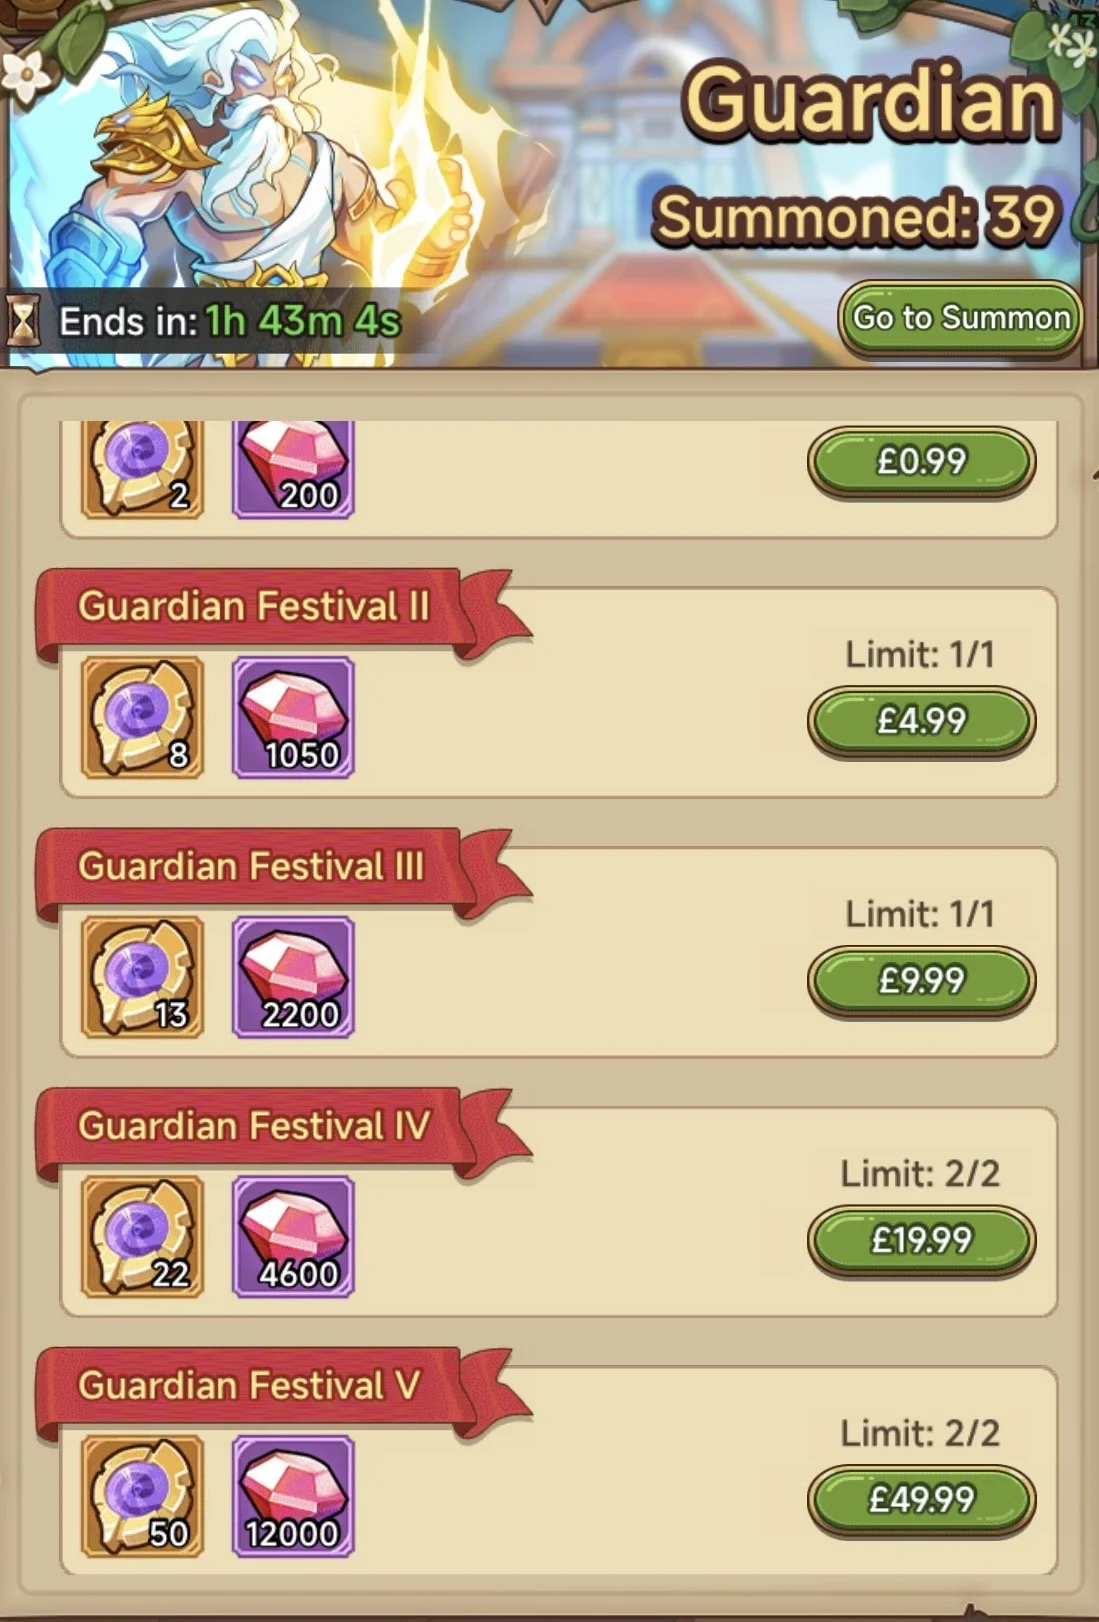Screen dimensions: 1099x1622
Task: Buy the £49.99 Guardian Festival V pack
Action: click(x=921, y=1500)
